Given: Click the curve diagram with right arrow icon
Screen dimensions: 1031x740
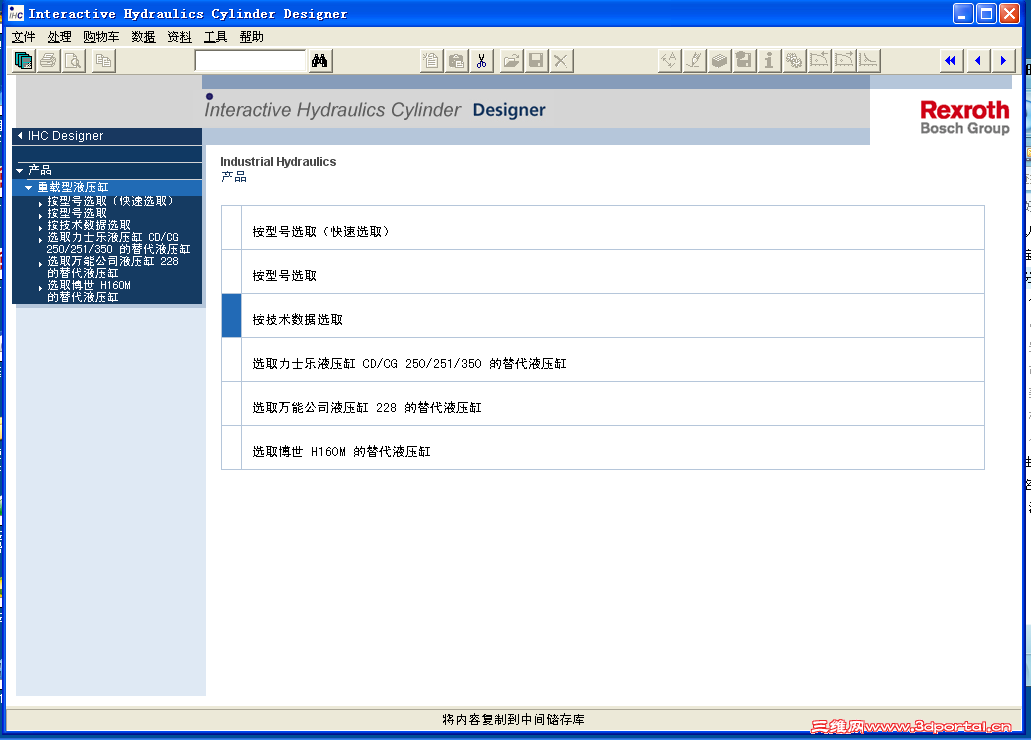Looking at the screenshot, I should (844, 61).
